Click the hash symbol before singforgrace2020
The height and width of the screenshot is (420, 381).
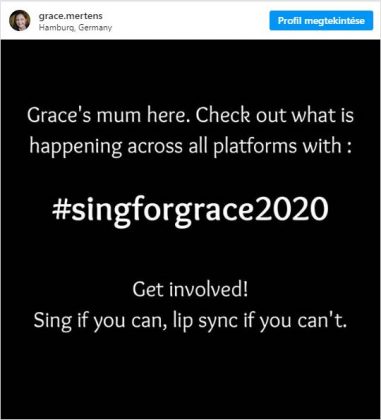[x=60, y=210]
